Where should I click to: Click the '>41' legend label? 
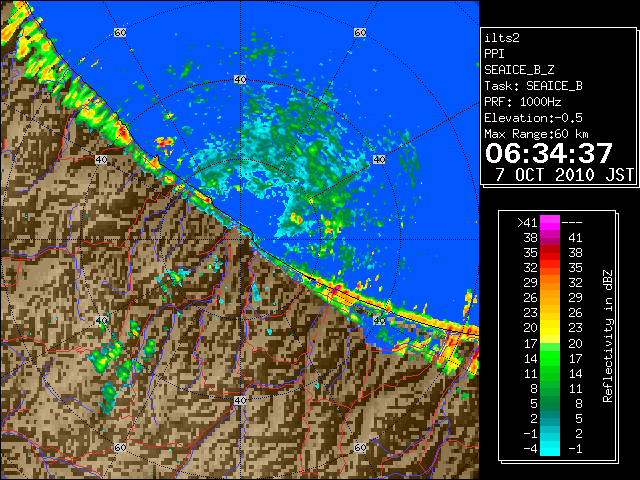point(527,222)
